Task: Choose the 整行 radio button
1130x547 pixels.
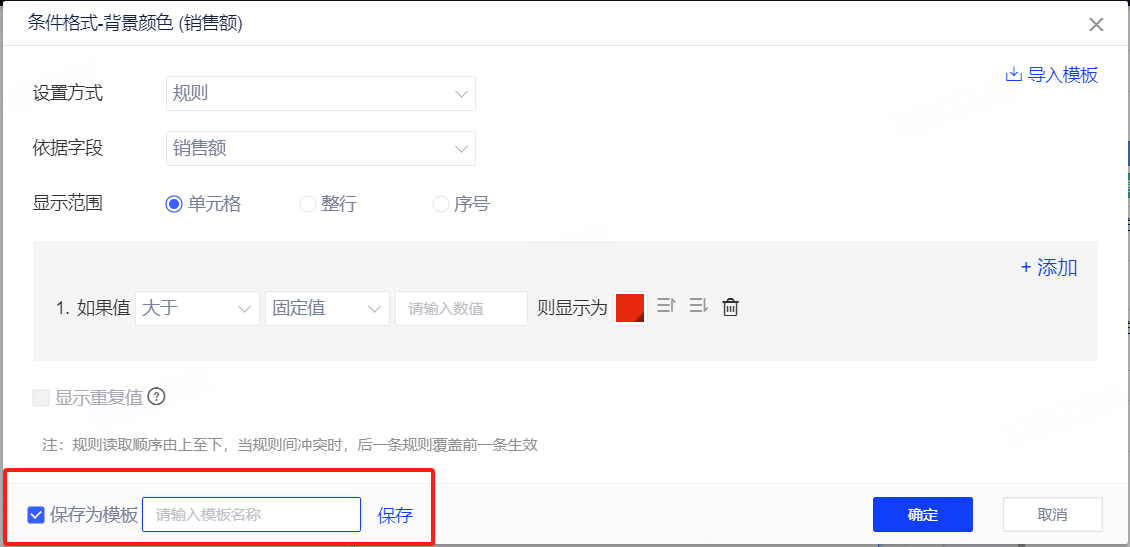Action: [308, 204]
